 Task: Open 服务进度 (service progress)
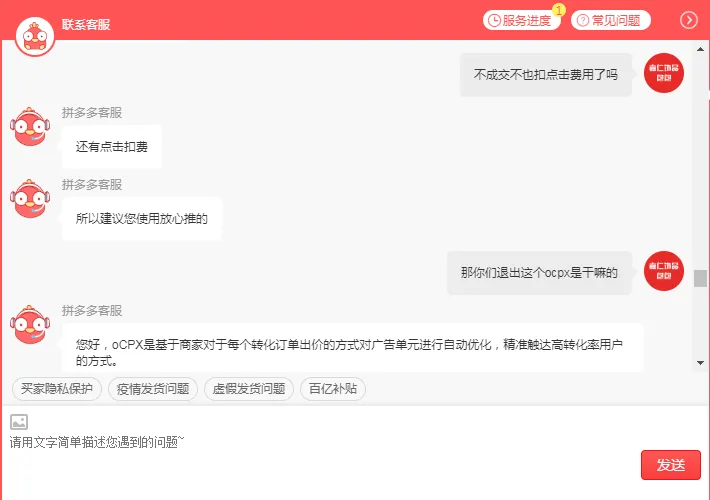coord(521,20)
